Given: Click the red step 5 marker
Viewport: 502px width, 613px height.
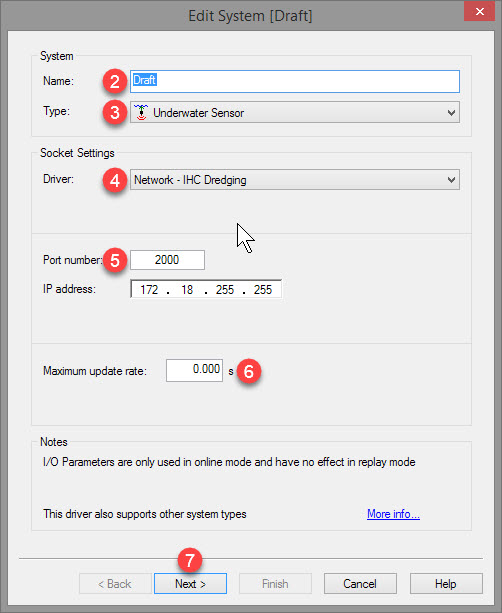Looking at the screenshot, I should [x=115, y=260].
